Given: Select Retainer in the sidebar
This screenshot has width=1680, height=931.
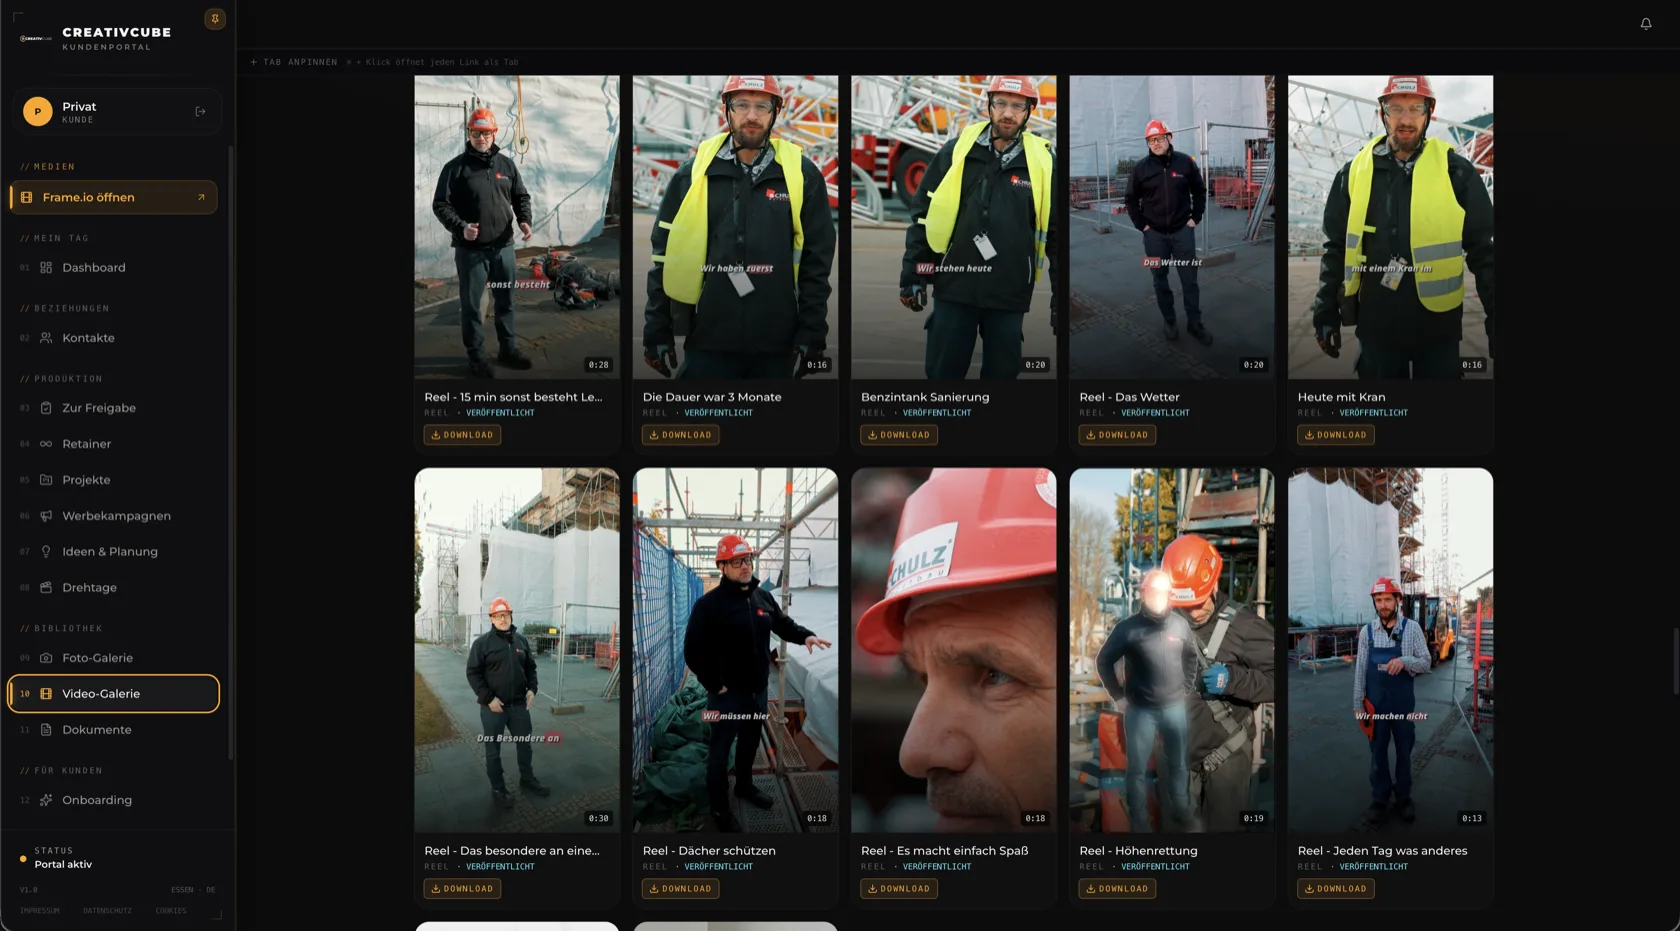Looking at the screenshot, I should (113, 444).
